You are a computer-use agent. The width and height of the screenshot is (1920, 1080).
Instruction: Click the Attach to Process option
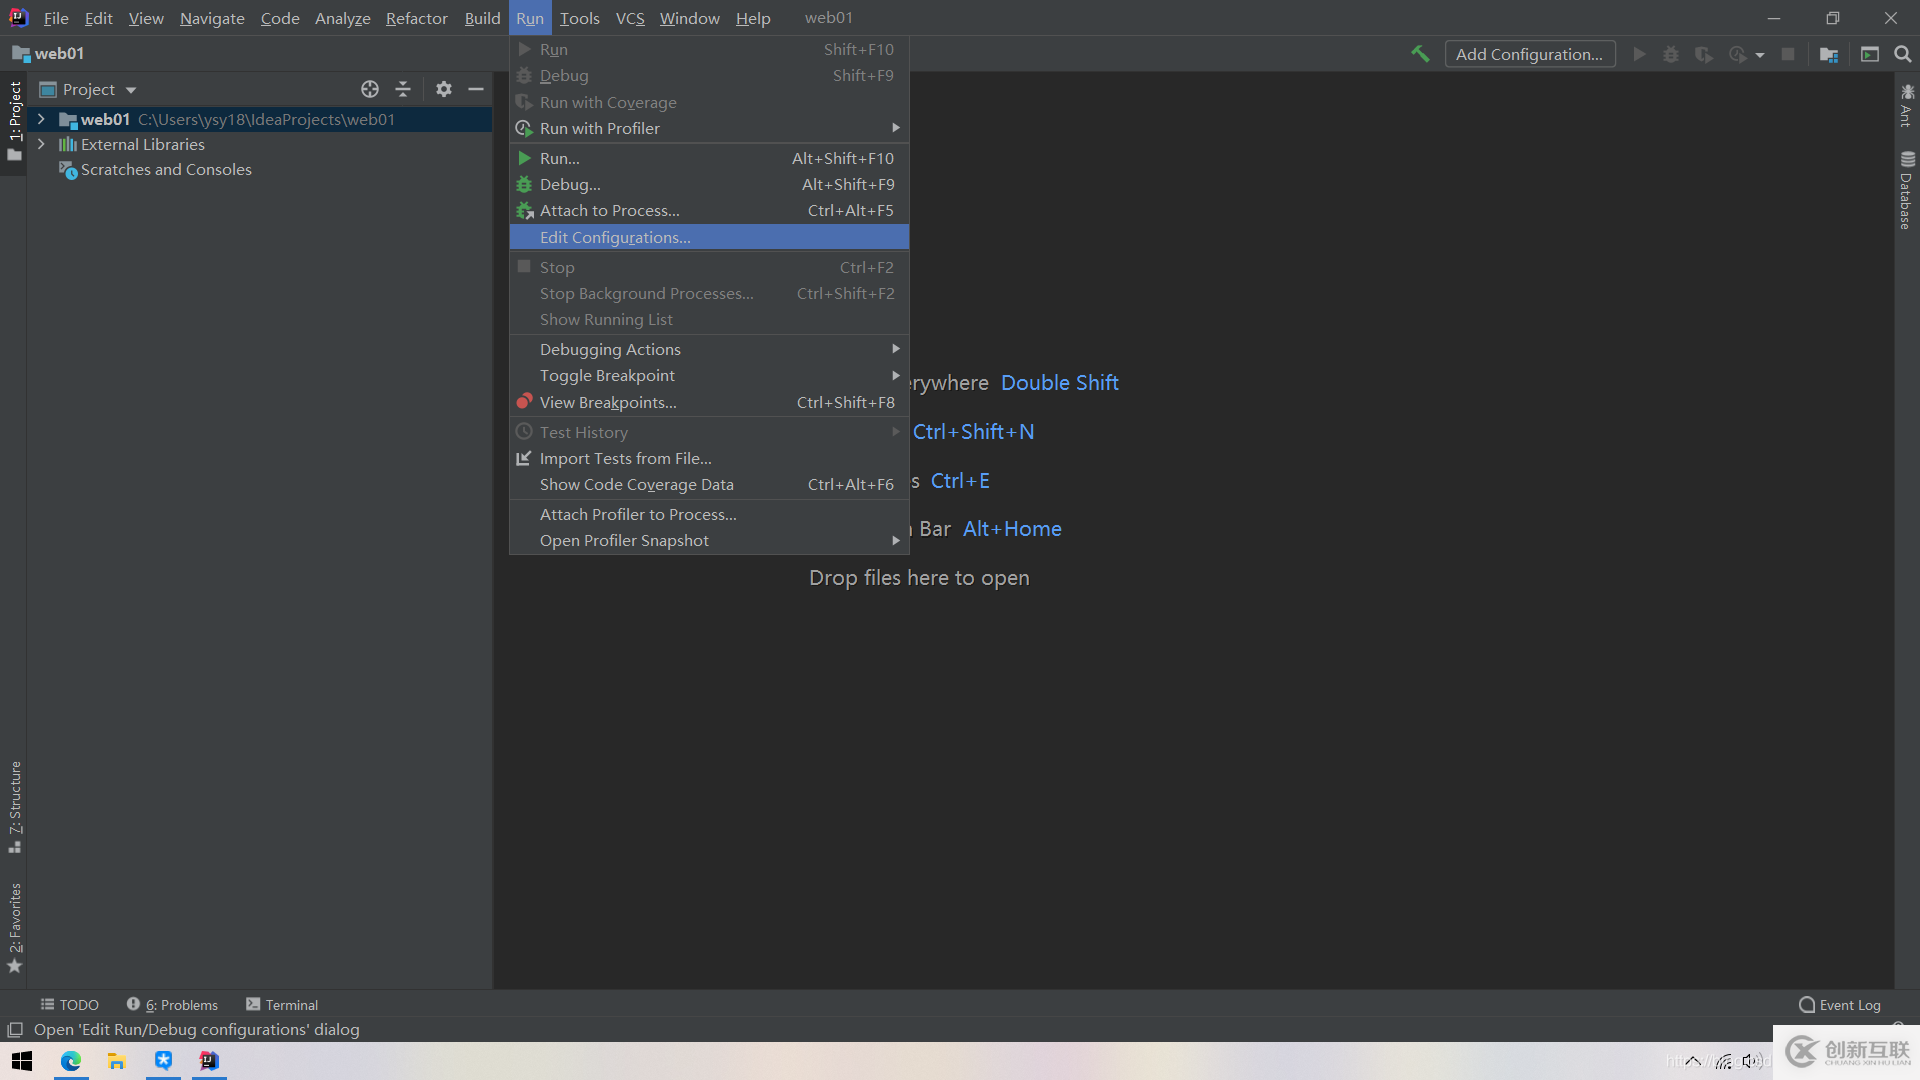[609, 210]
